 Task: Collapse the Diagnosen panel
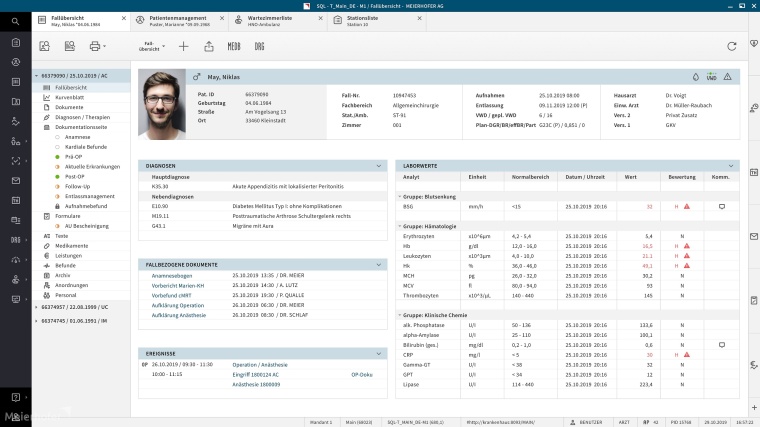click(379, 165)
